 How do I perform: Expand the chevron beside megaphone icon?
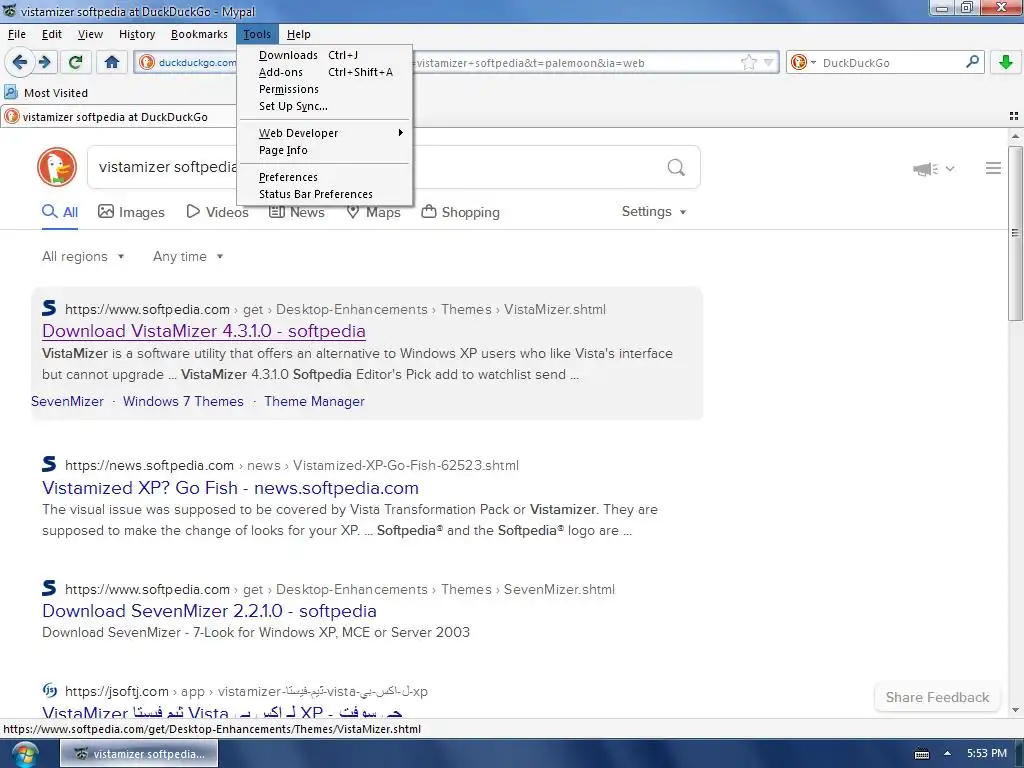click(x=950, y=168)
